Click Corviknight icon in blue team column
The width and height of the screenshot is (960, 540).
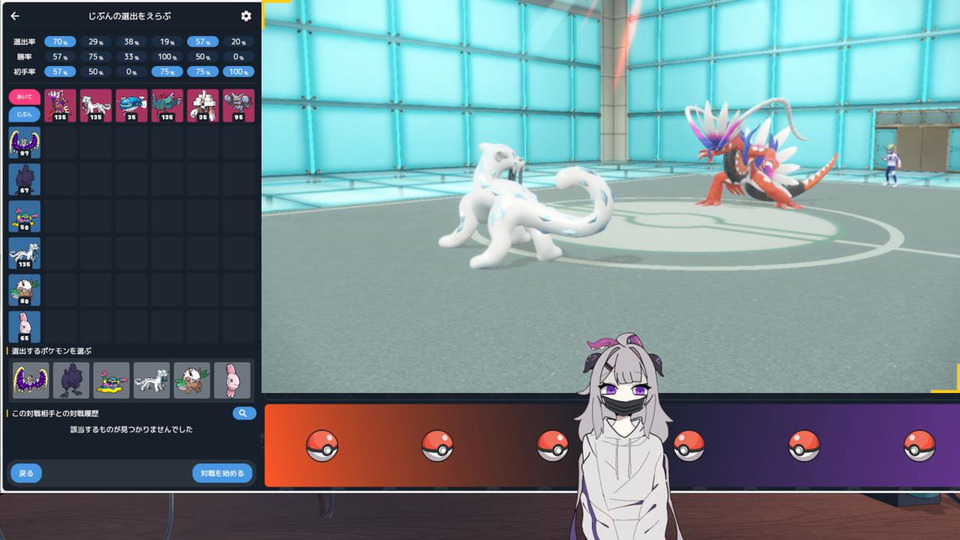point(24,179)
